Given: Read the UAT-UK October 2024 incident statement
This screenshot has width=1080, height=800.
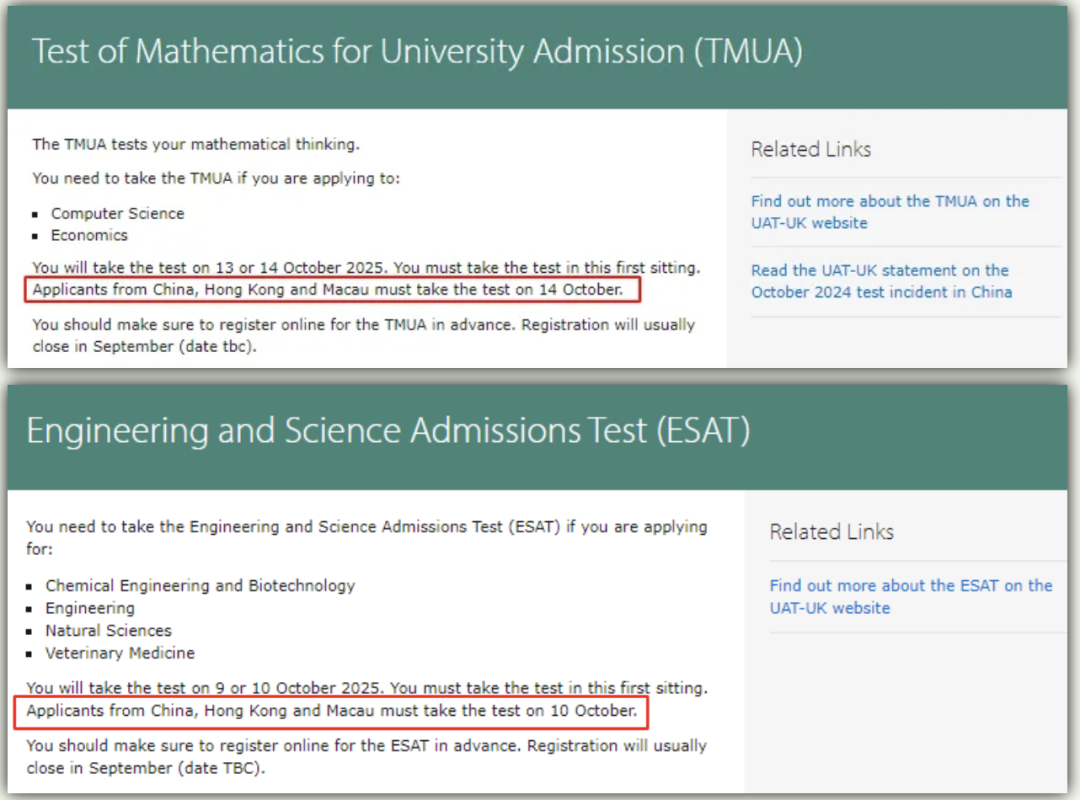Looking at the screenshot, I should [882, 281].
